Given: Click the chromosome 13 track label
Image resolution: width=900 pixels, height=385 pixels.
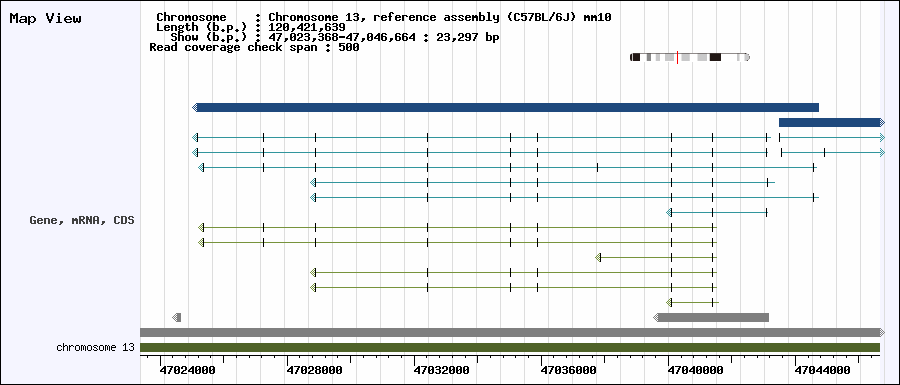Looking at the screenshot, I should click(x=95, y=348).
